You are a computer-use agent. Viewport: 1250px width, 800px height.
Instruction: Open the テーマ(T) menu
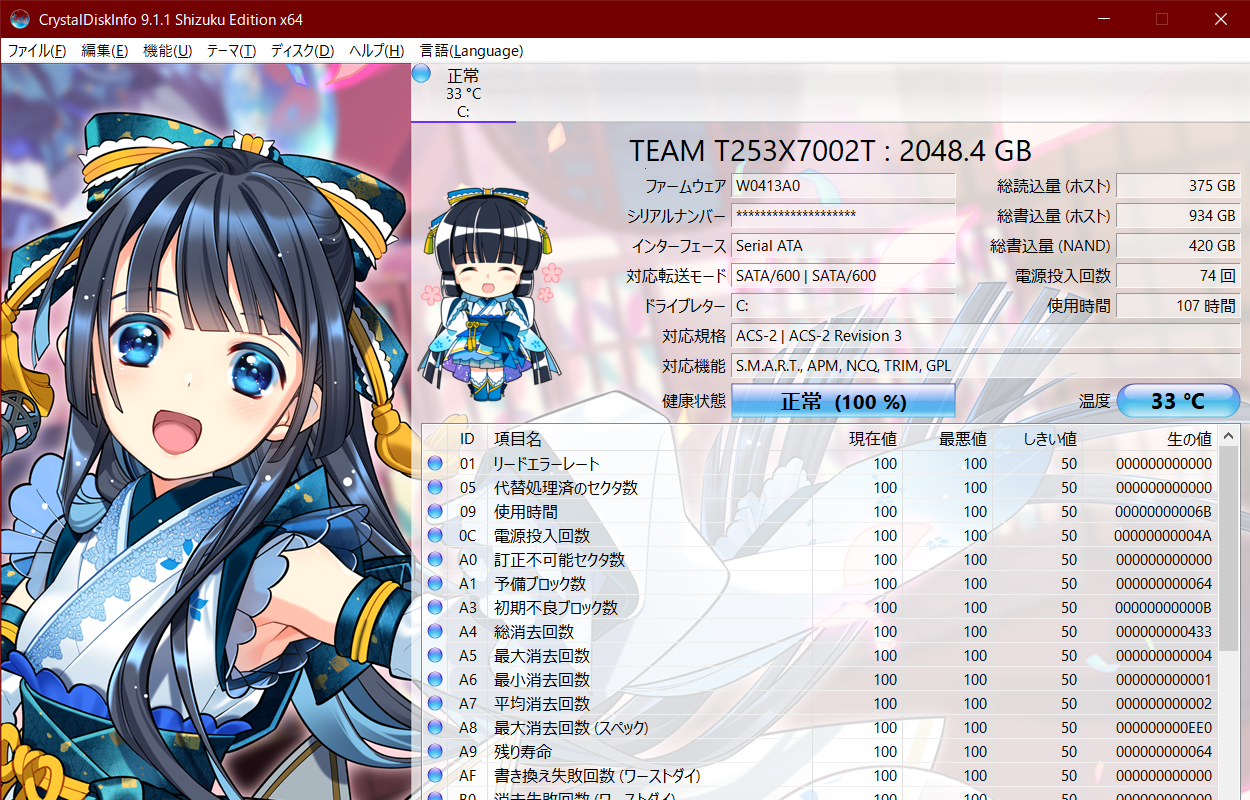(231, 51)
